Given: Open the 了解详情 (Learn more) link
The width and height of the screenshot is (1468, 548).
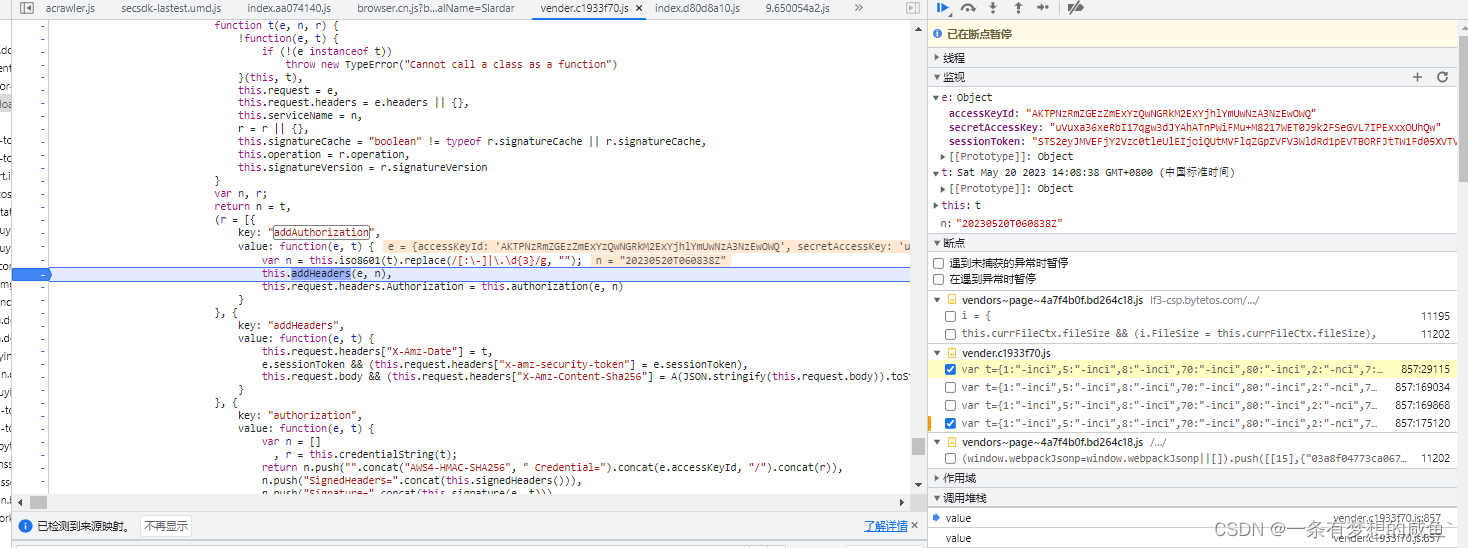Looking at the screenshot, I should coord(886,526).
